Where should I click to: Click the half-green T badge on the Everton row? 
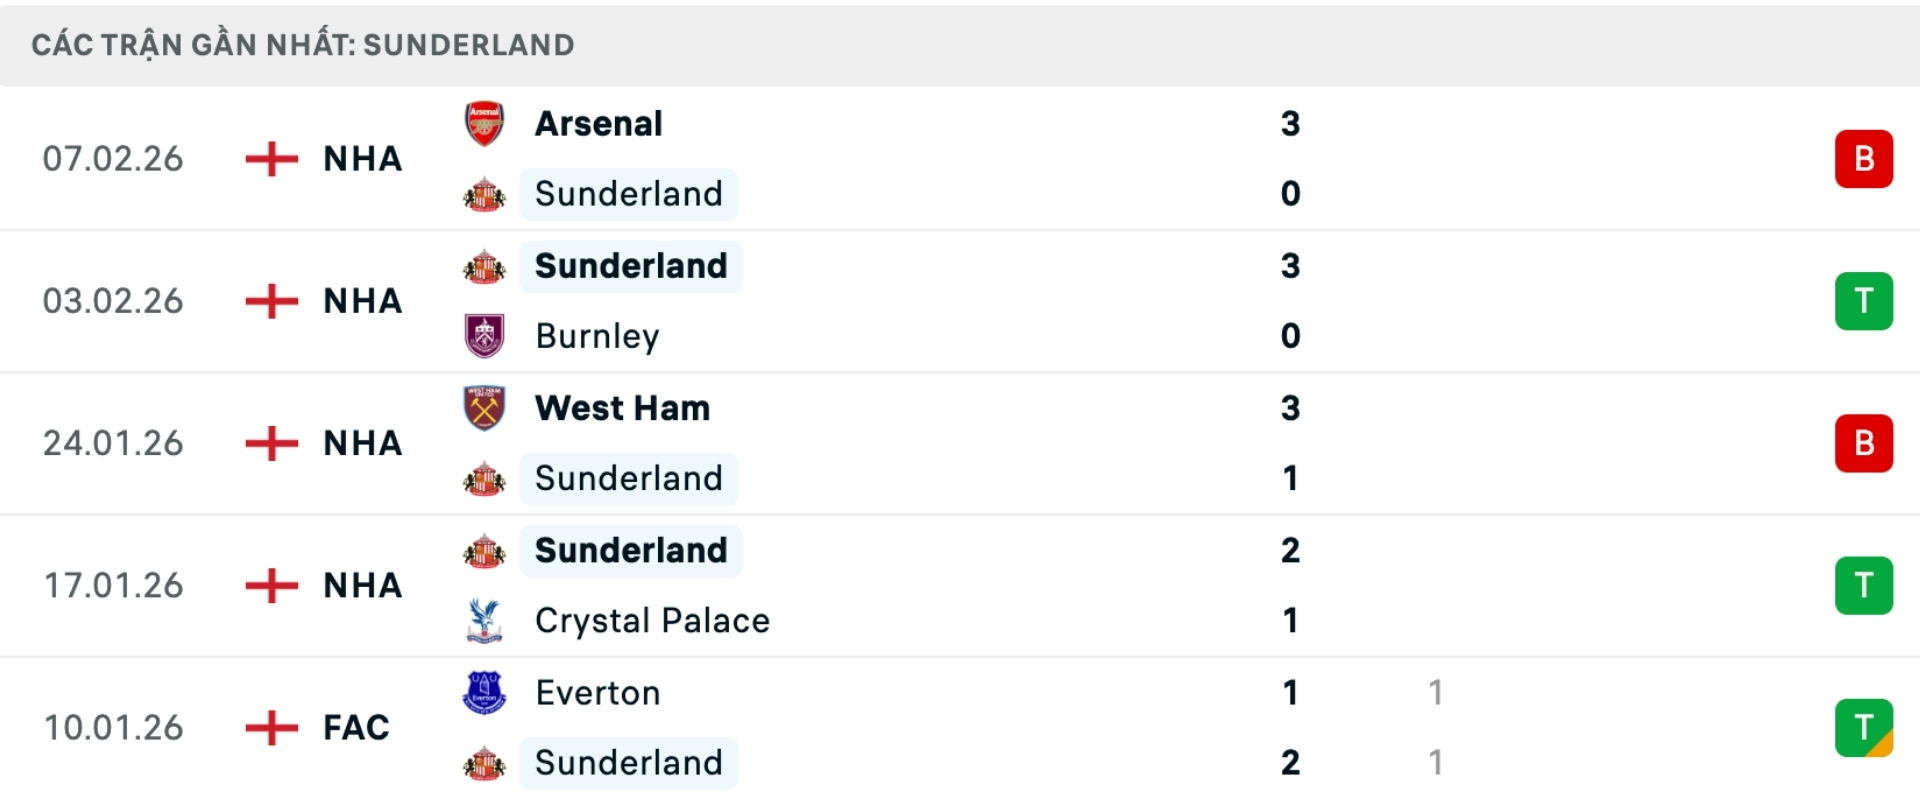click(x=1863, y=727)
